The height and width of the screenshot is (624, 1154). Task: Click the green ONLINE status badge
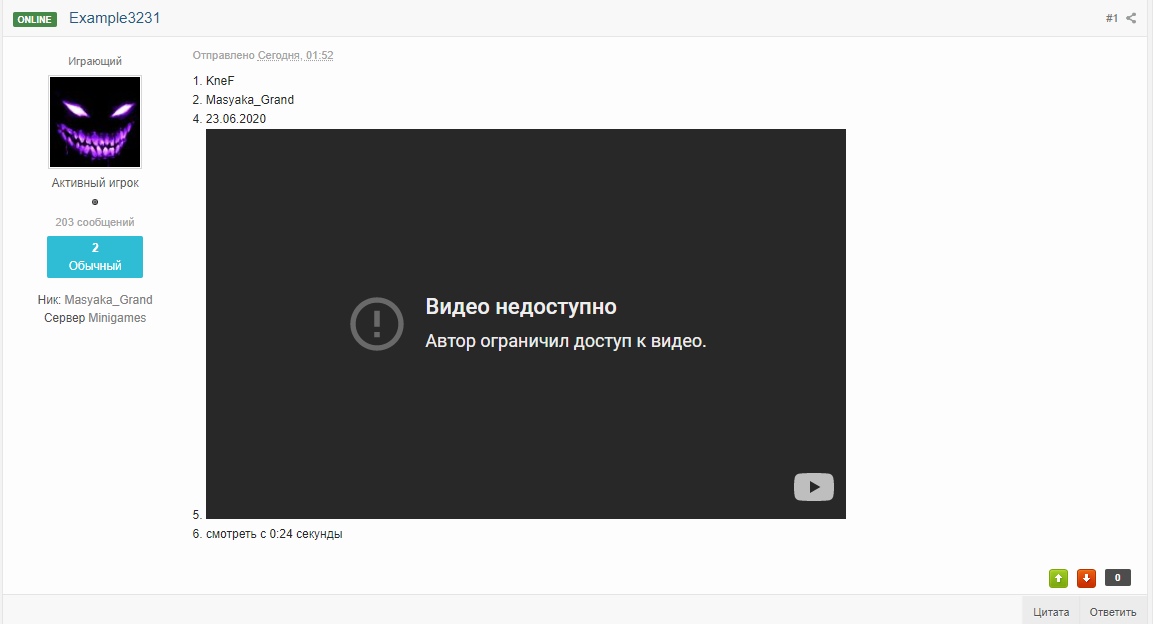35,19
